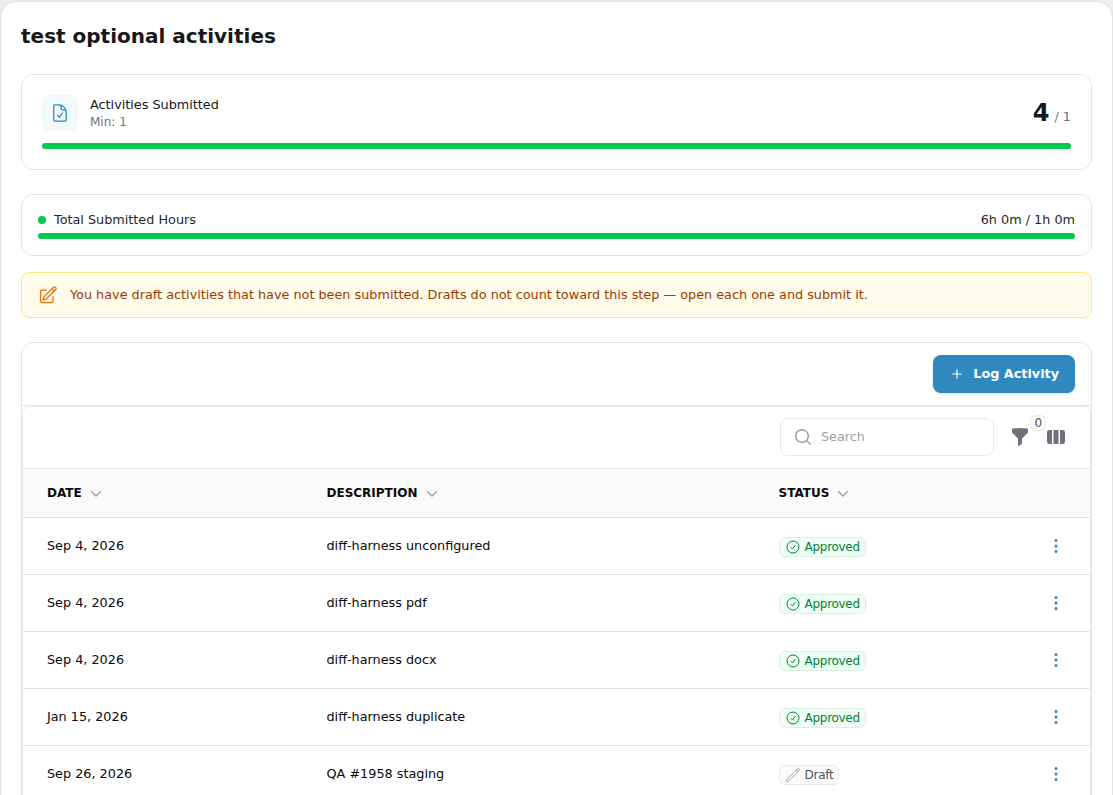This screenshot has height=795, width=1113.
Task: Focus the Search input field
Action: coord(887,437)
